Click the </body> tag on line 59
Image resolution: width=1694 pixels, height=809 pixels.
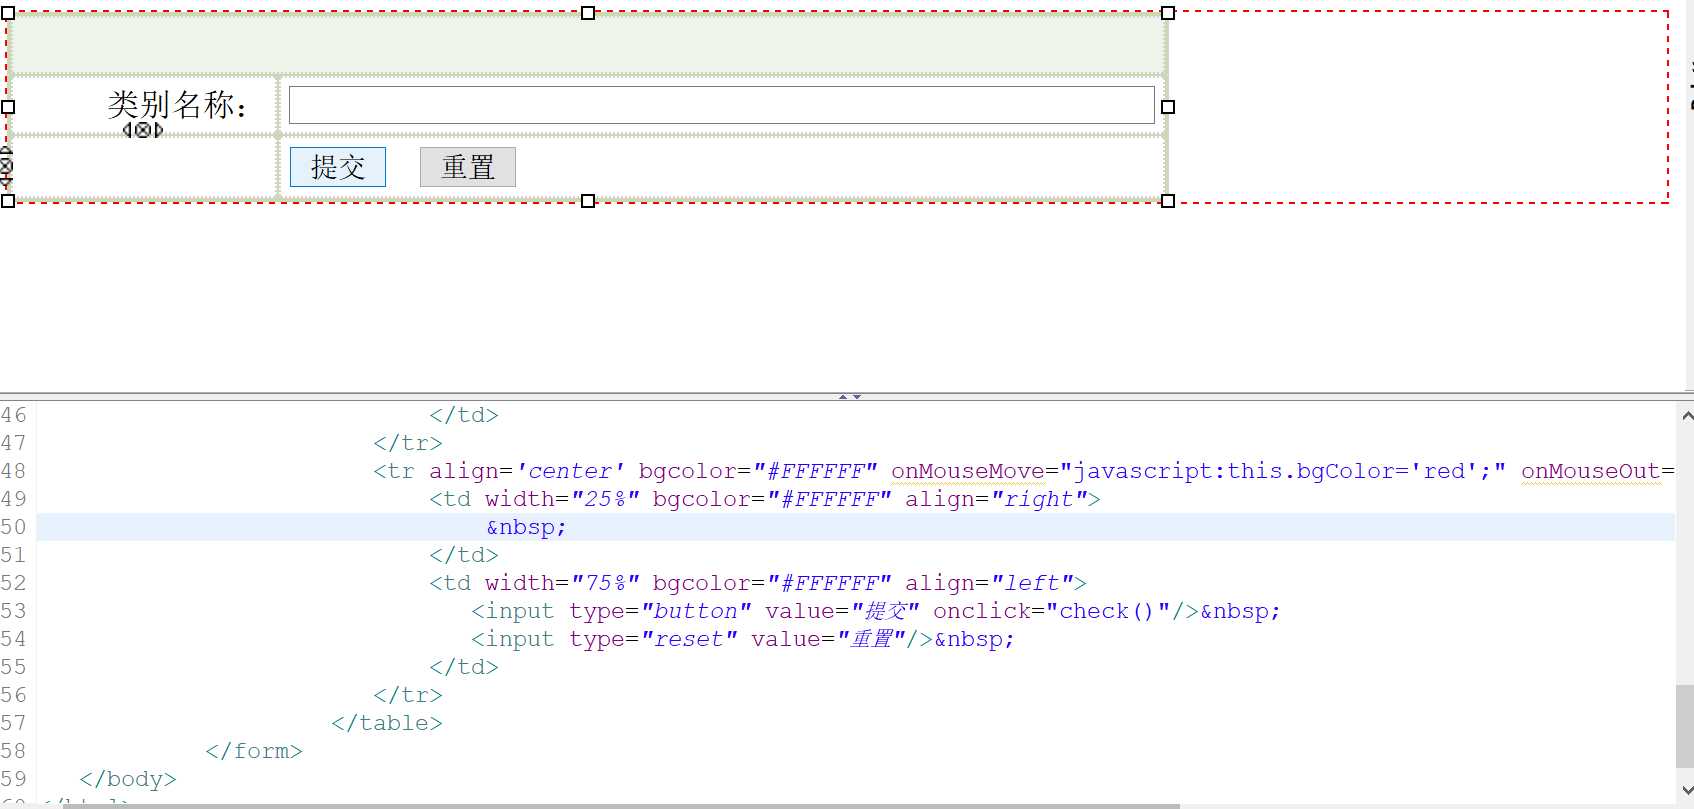(x=128, y=779)
